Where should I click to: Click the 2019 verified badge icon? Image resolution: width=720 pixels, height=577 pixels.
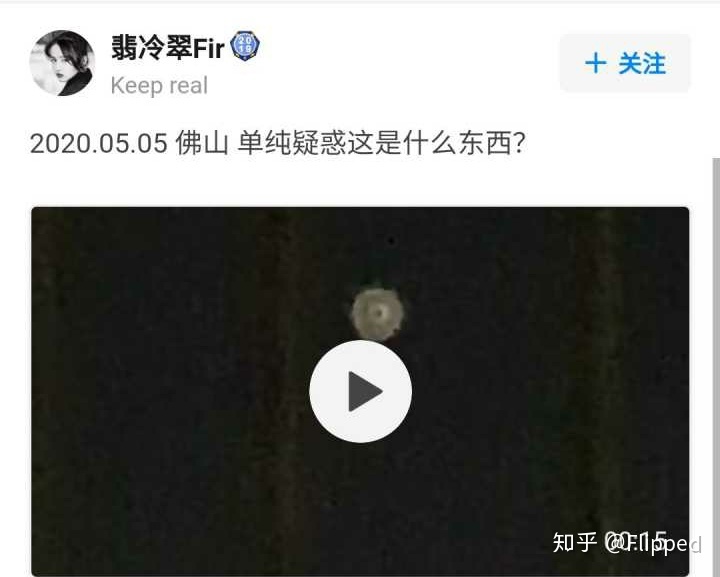click(245, 46)
